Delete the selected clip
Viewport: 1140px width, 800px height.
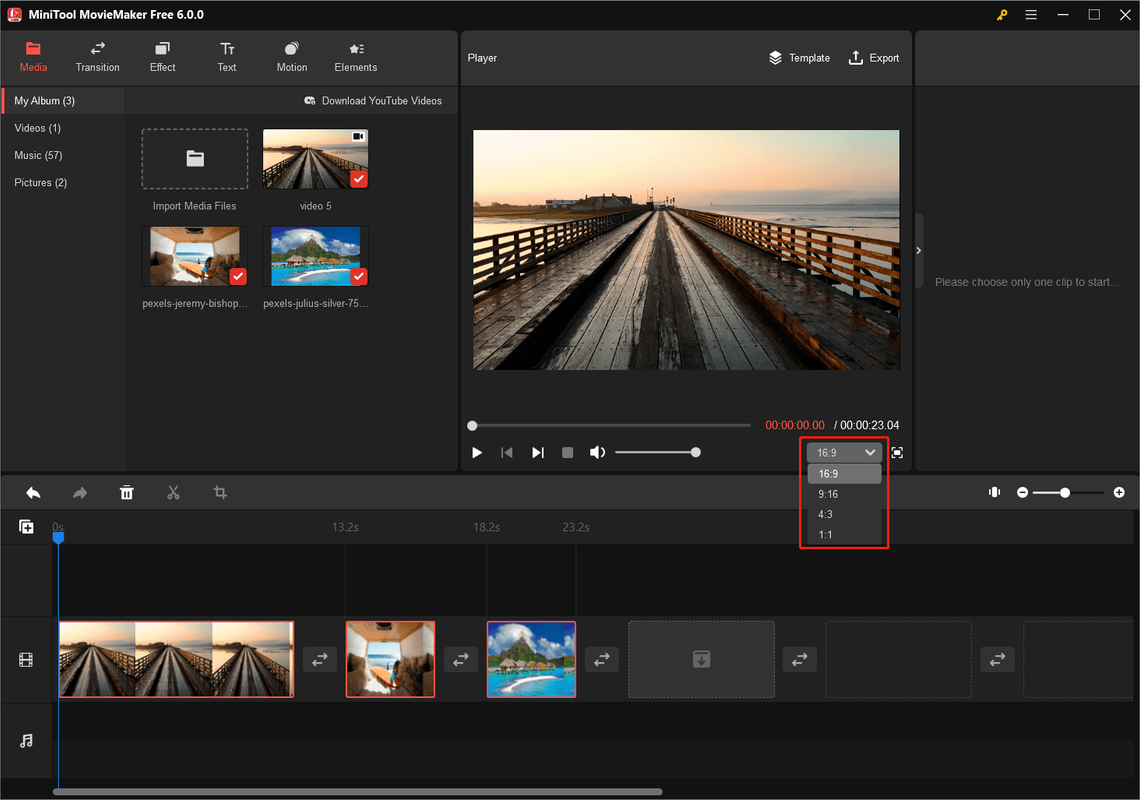(x=127, y=493)
